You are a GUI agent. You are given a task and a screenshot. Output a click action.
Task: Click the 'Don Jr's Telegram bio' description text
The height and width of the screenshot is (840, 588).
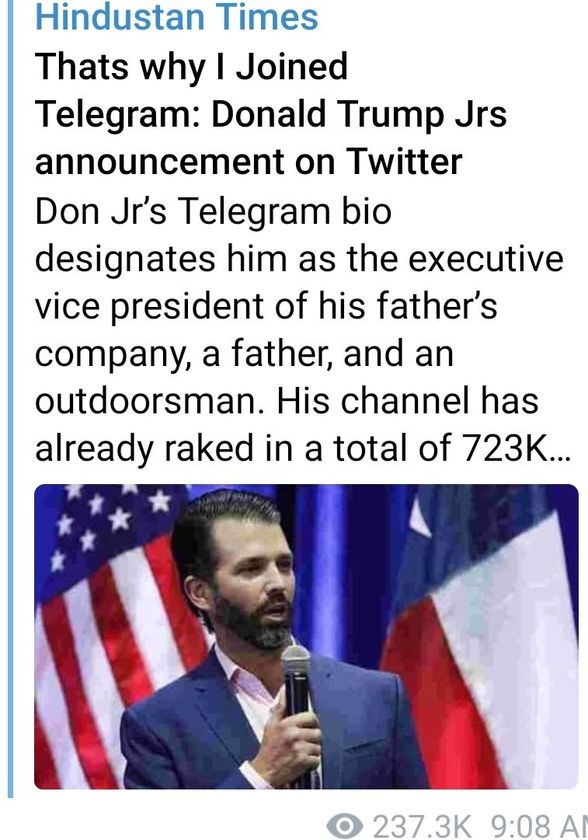213,211
